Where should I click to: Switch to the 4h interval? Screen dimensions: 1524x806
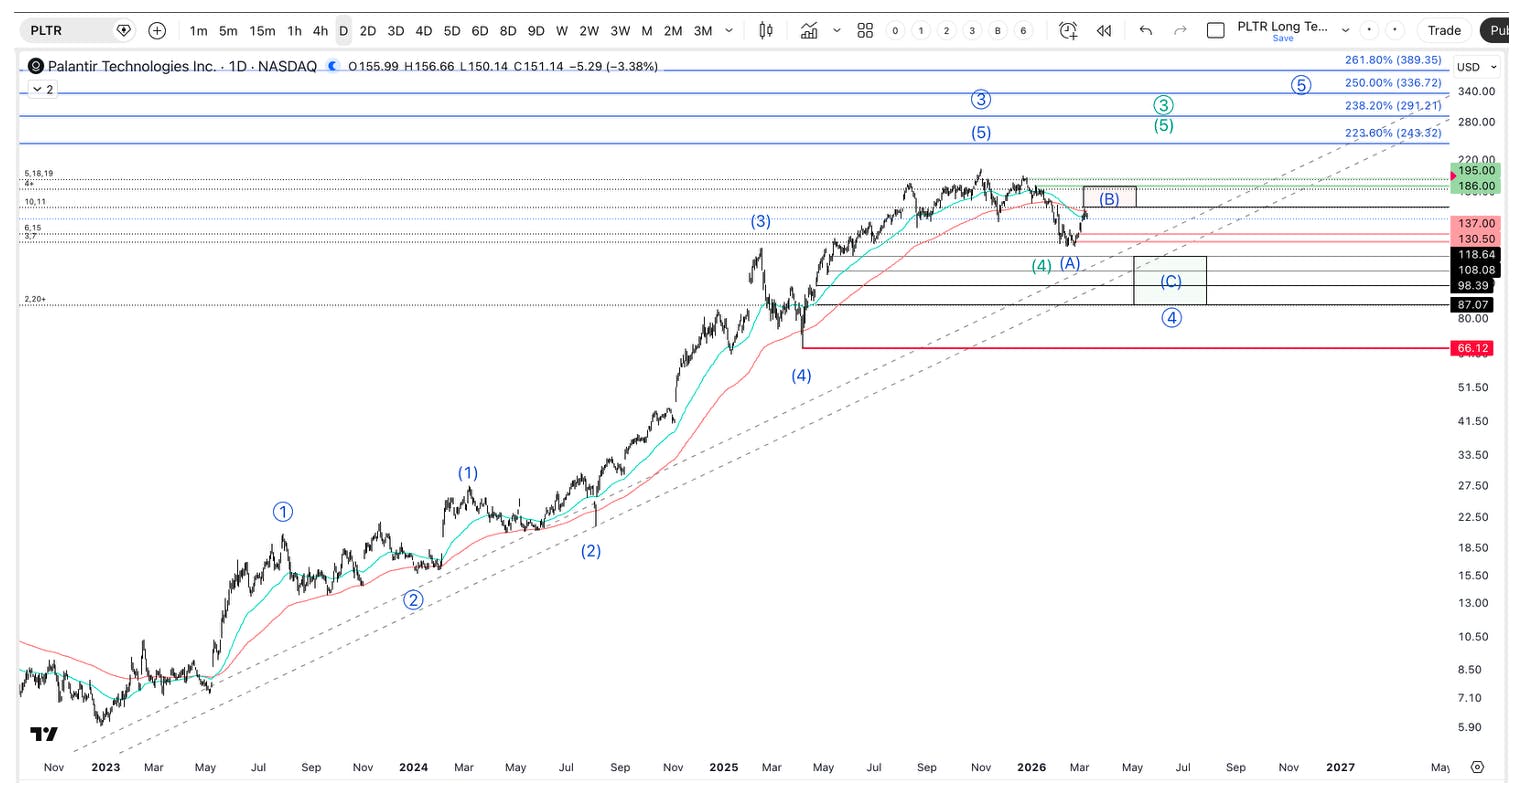click(x=320, y=30)
